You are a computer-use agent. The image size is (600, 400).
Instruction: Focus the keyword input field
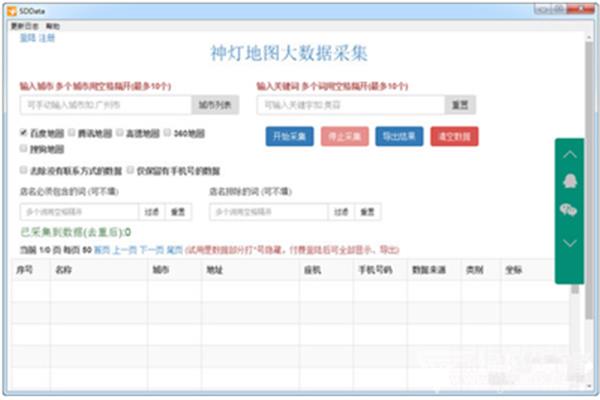[351, 105]
